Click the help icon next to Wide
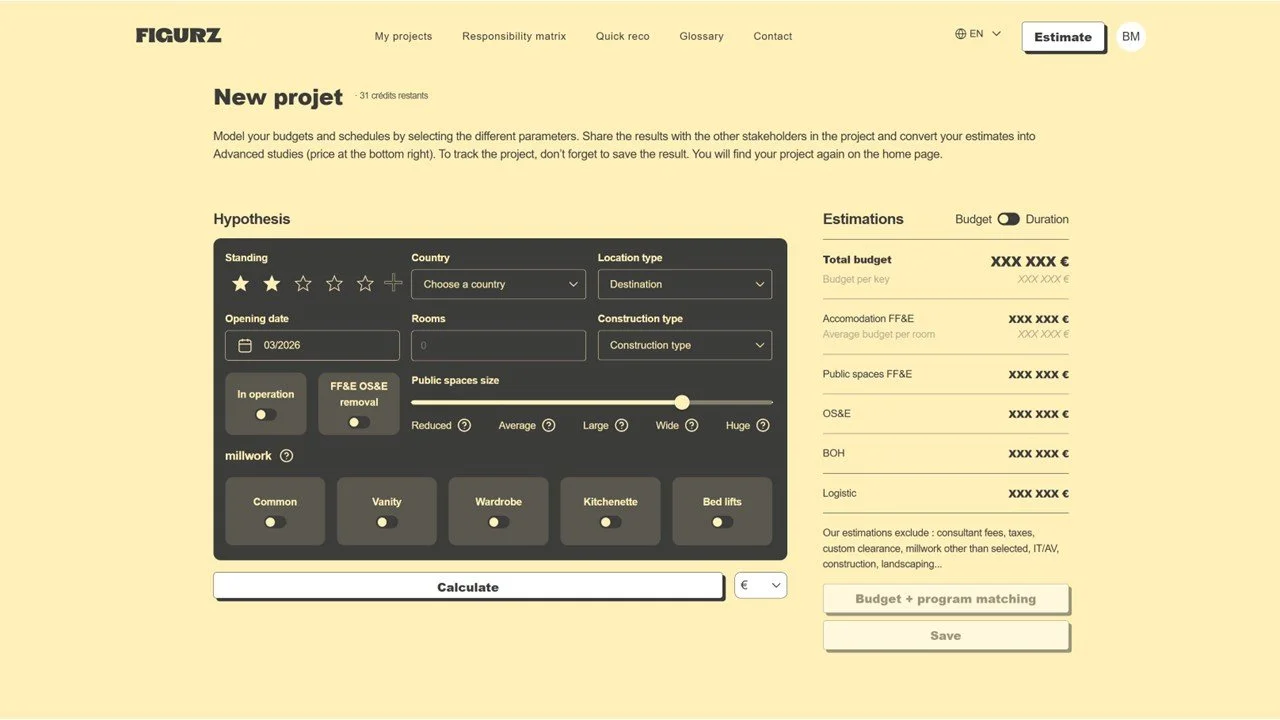 click(x=692, y=425)
